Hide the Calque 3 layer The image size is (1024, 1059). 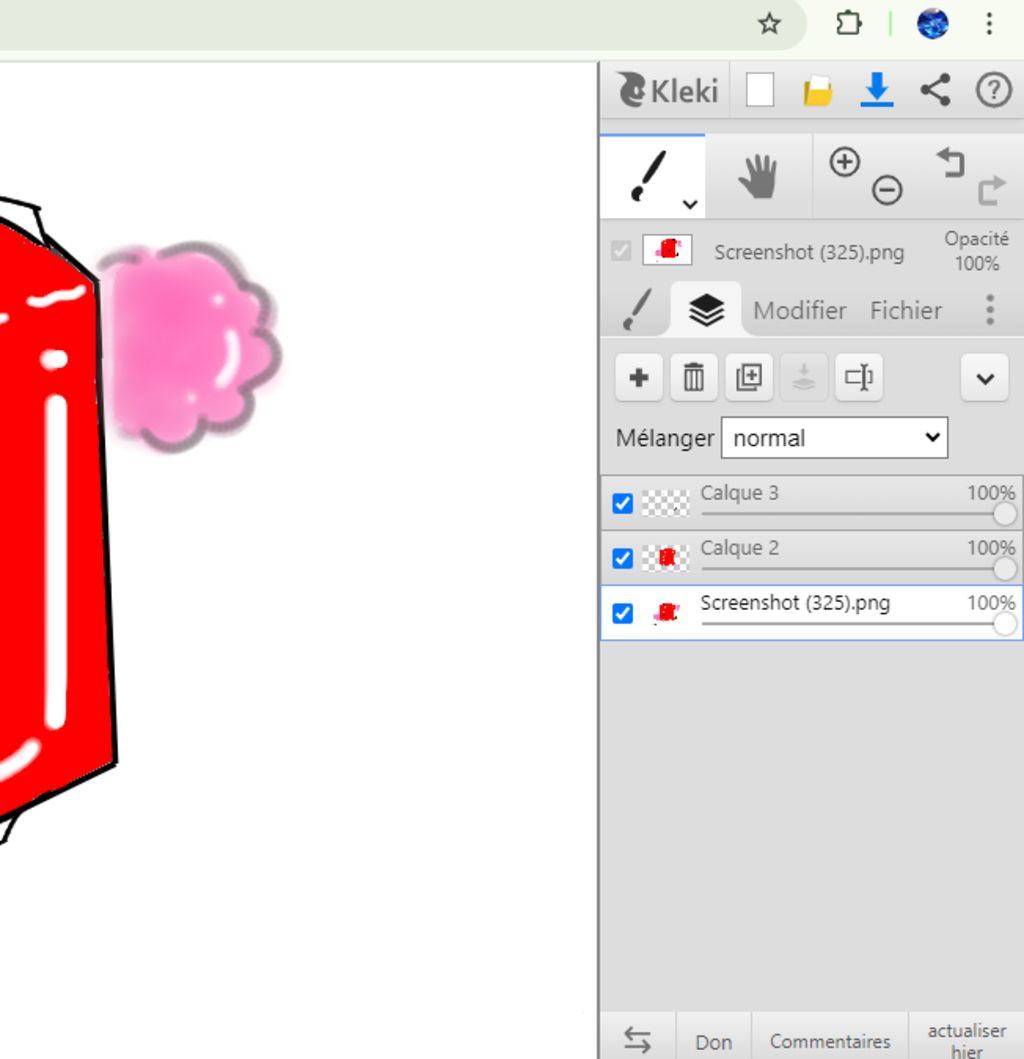(622, 503)
